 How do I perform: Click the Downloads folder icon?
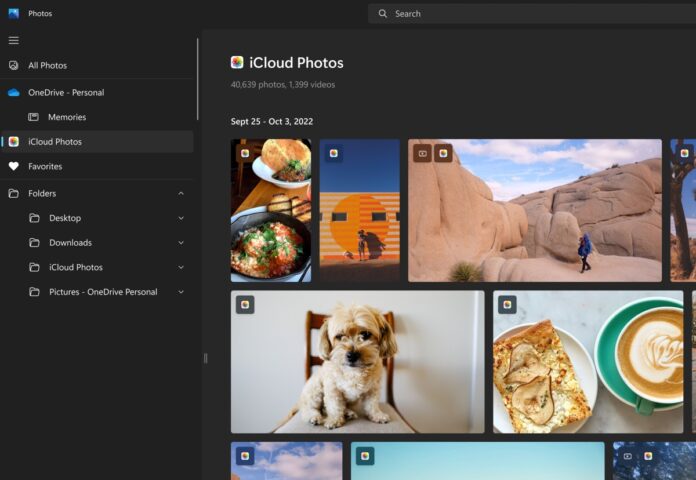pos(34,242)
